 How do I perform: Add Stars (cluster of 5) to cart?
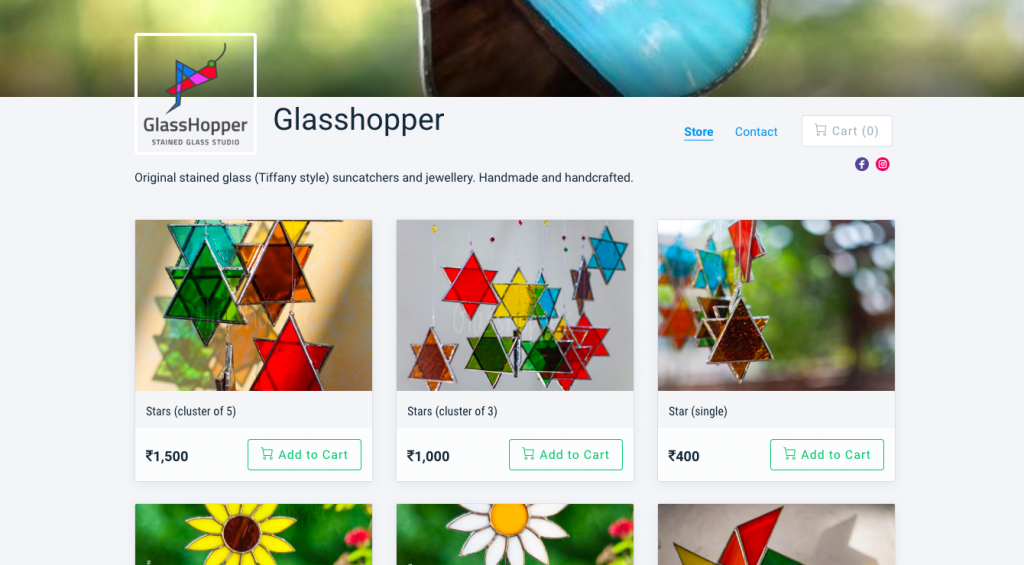(x=304, y=455)
